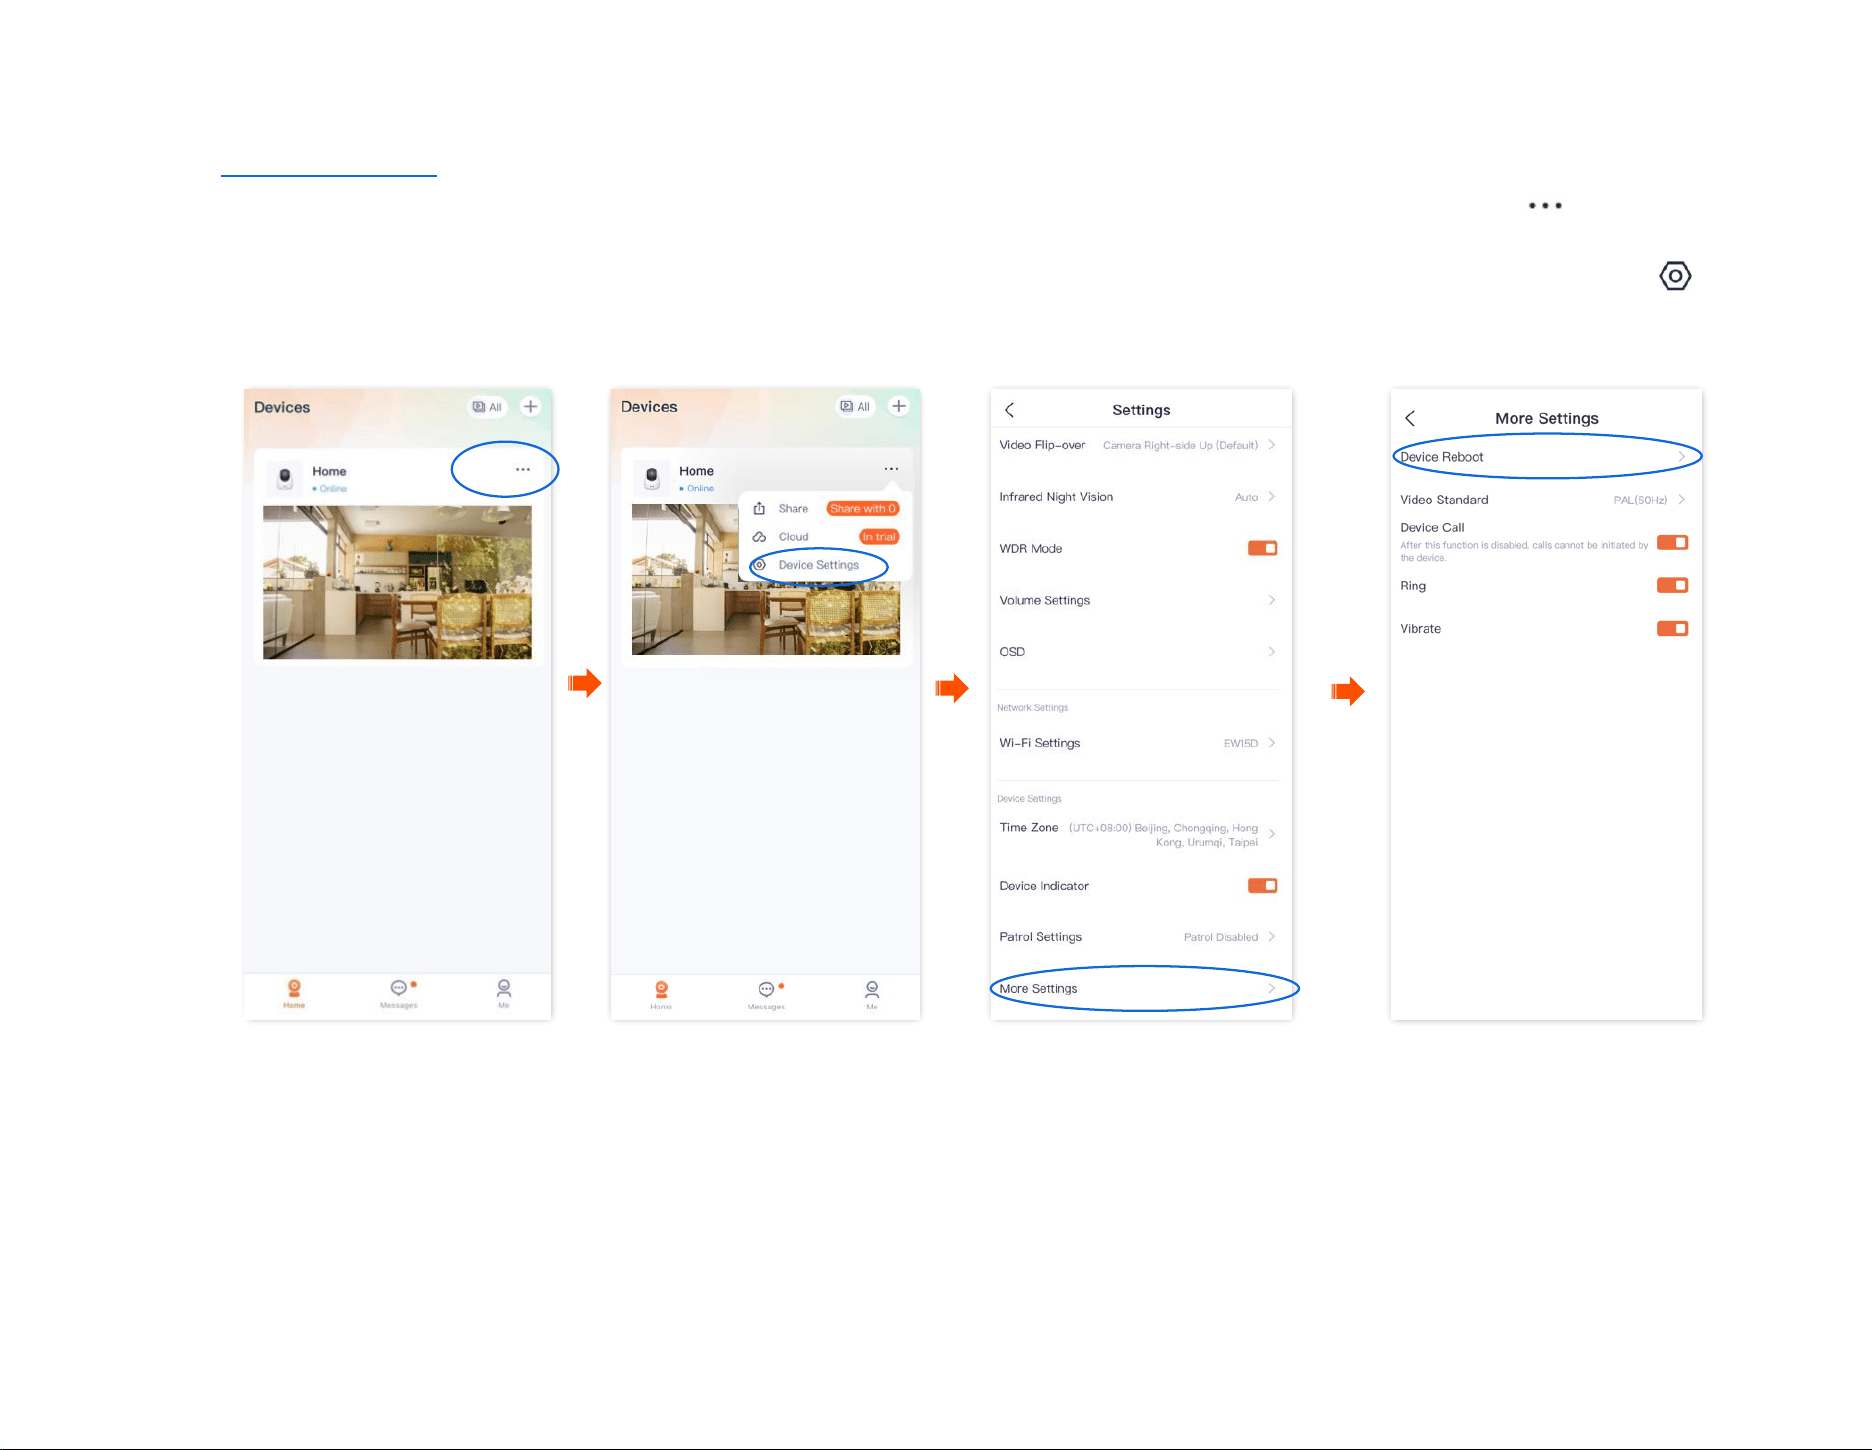
Task: Choose Device Settings in the popup menu
Action: [x=819, y=565]
